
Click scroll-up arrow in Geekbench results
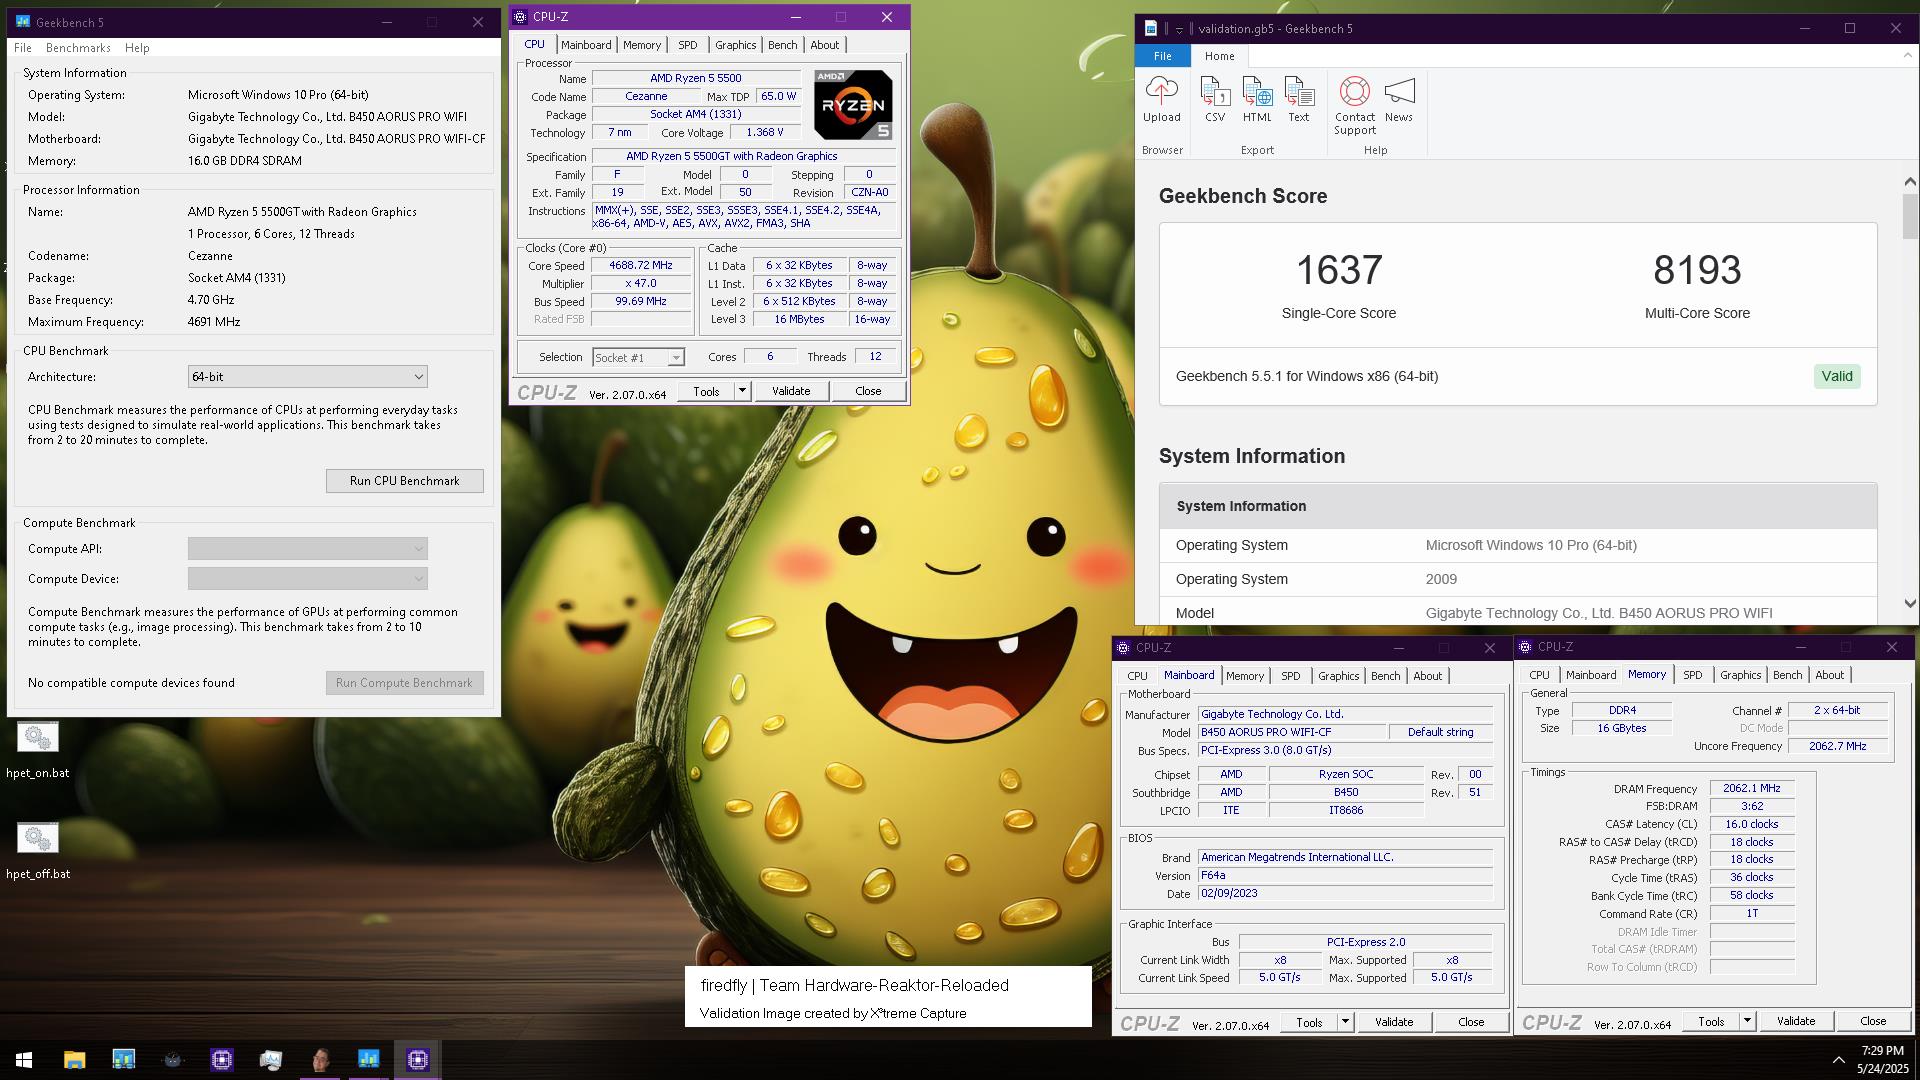1909,182
